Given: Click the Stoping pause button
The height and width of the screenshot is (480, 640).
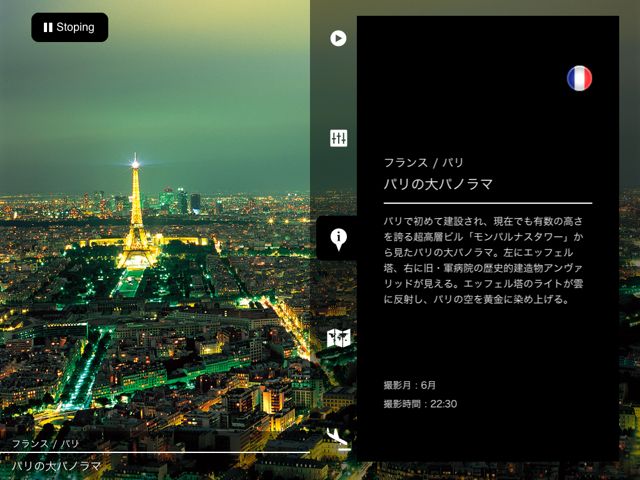Looking at the screenshot, I should [70, 27].
